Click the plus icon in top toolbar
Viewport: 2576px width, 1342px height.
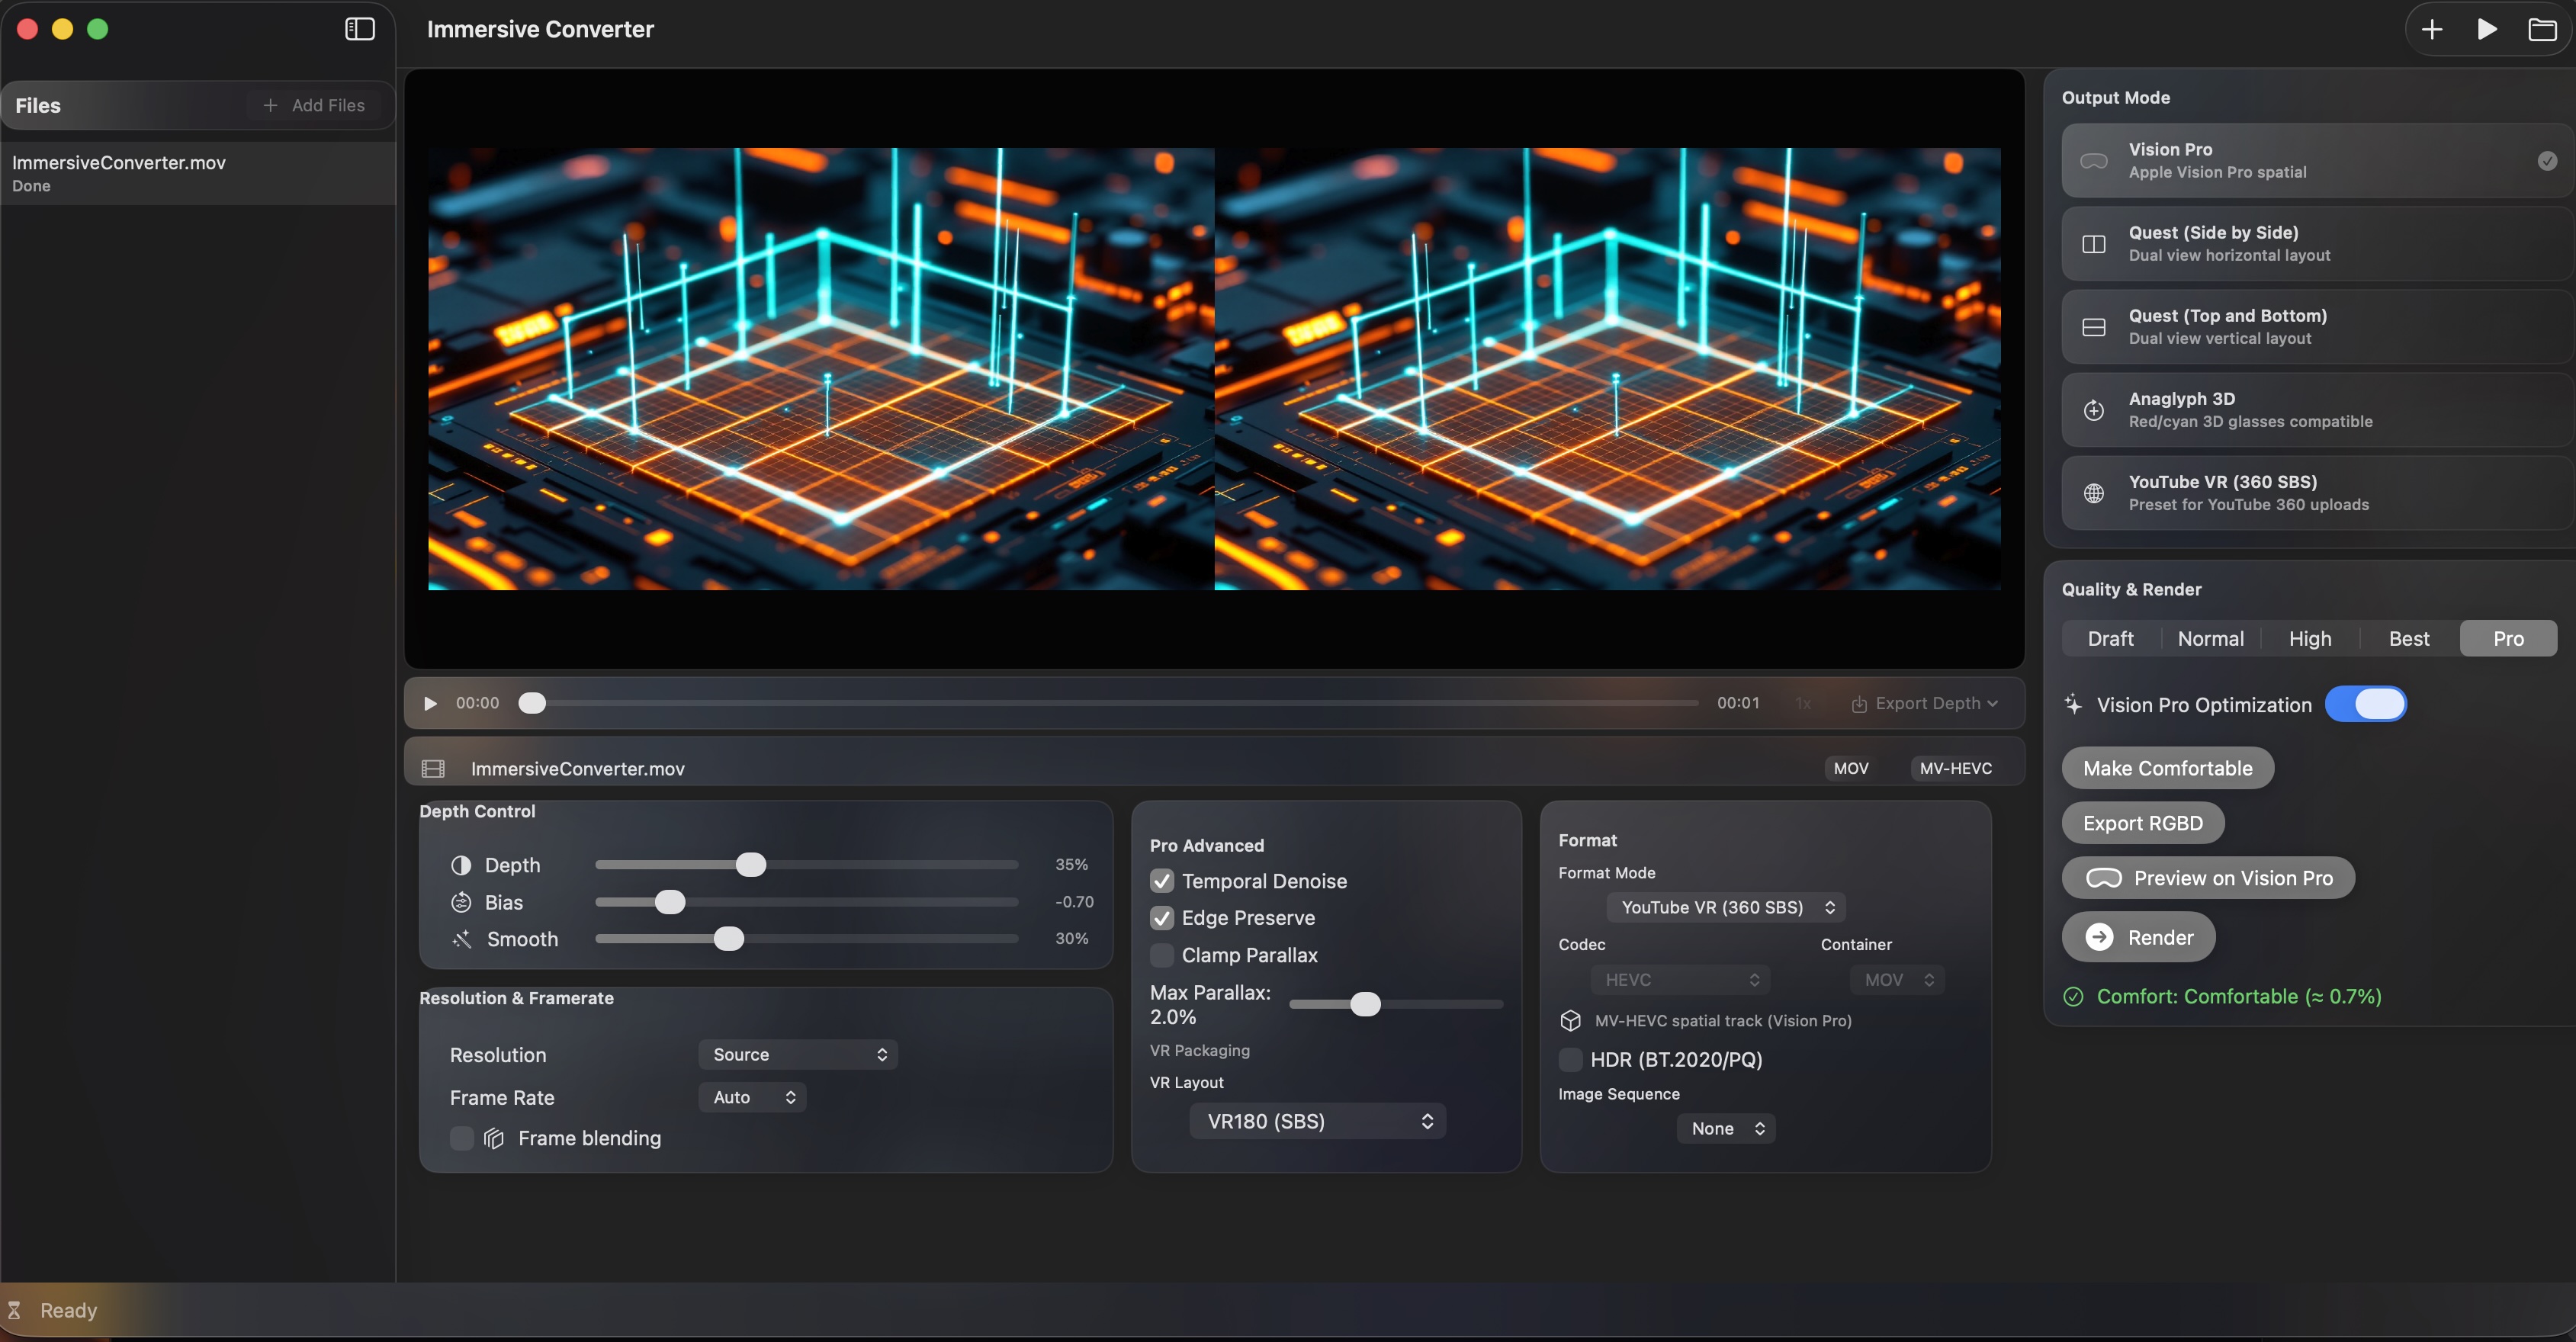coord(2431,29)
